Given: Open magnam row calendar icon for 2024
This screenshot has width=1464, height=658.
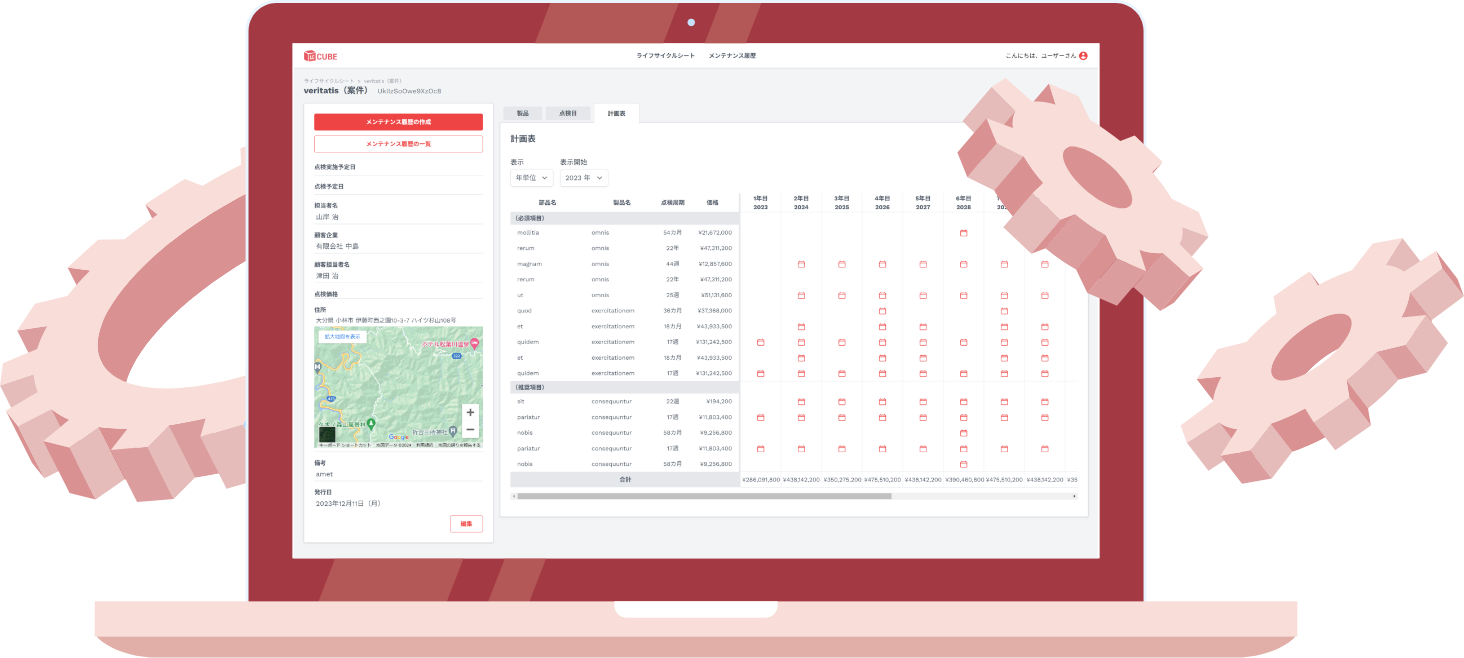Looking at the screenshot, I should click(x=801, y=264).
